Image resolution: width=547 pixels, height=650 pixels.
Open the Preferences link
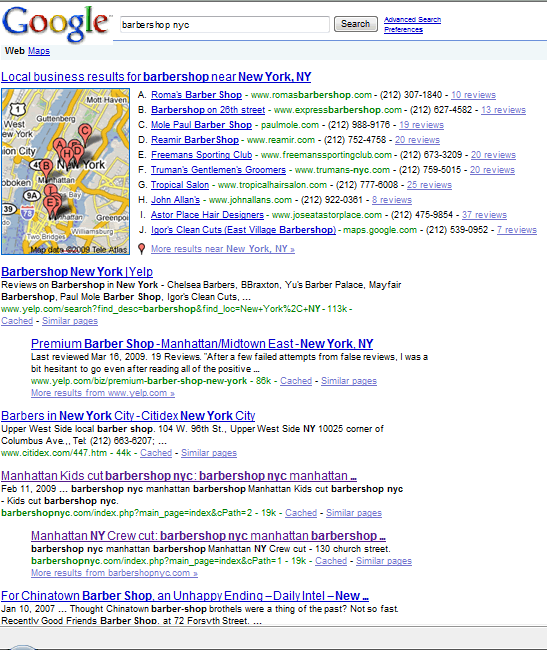[x=403, y=29]
